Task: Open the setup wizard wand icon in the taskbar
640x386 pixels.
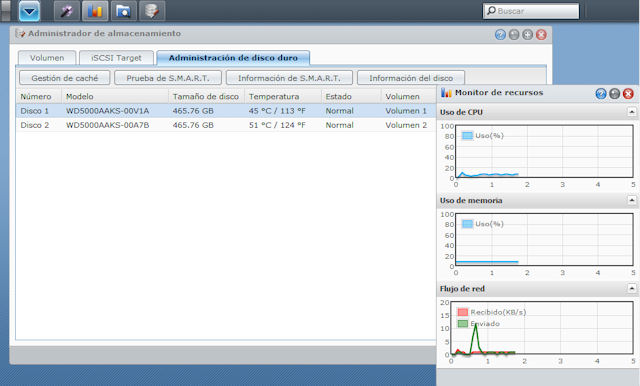Action: [67, 11]
